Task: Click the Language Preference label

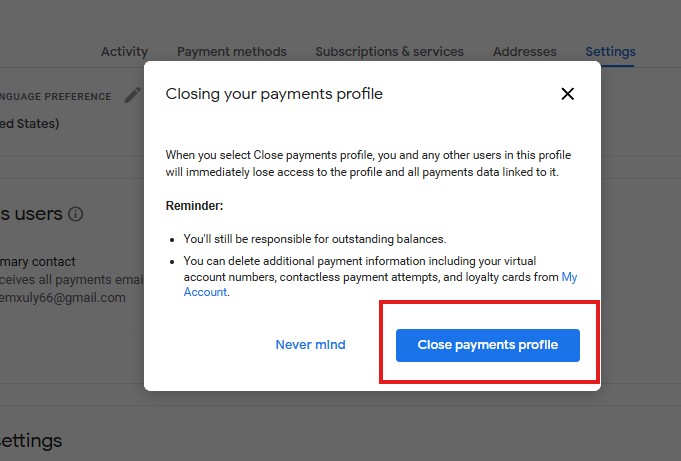Action: click(x=55, y=97)
